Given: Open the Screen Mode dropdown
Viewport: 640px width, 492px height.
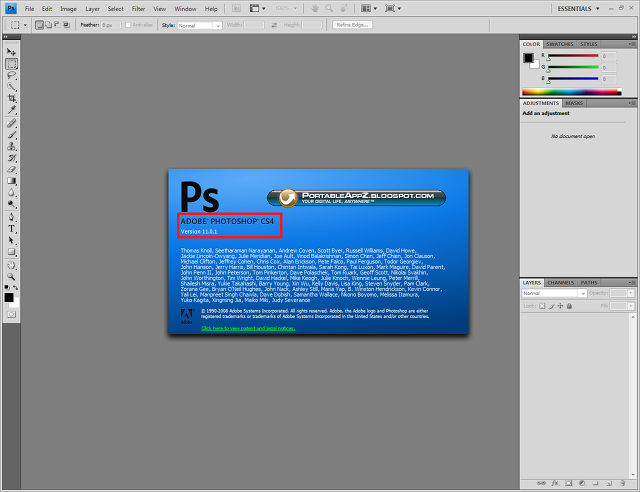Looking at the screenshot, I should click(393, 8).
